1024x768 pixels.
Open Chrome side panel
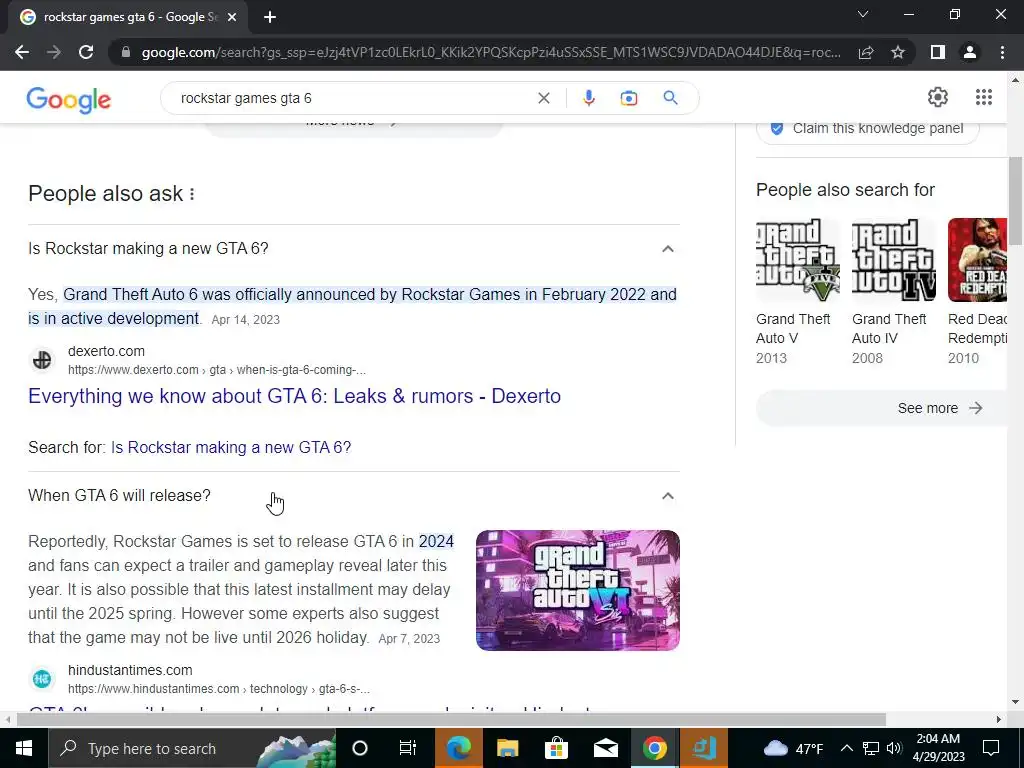tap(938, 52)
